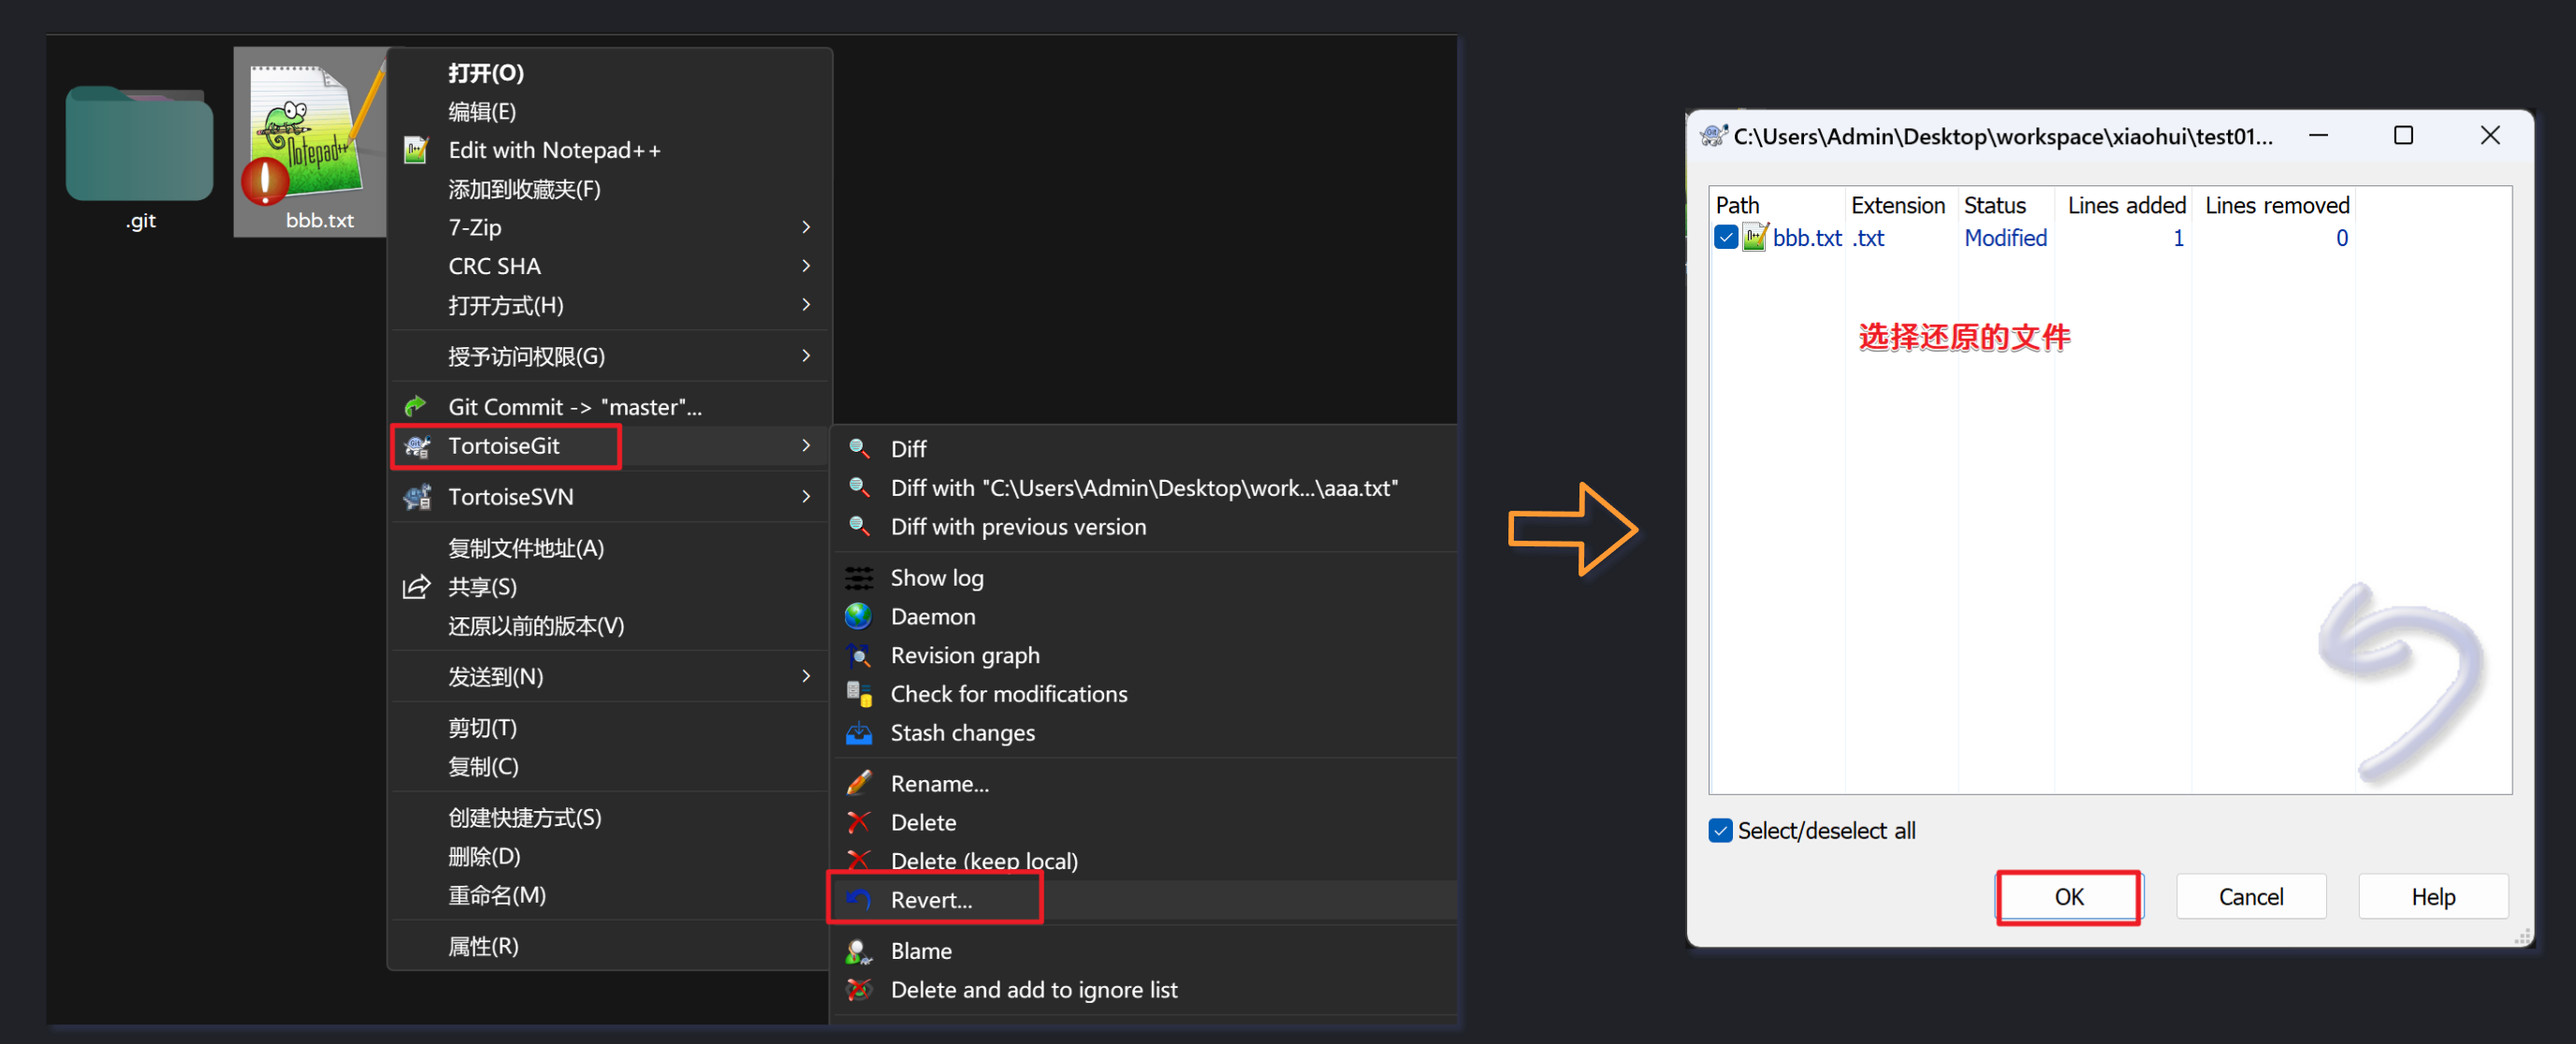Screen dimensions: 2576x1044
Task: Expand the CRC SHA submenu arrow
Action: [806, 266]
